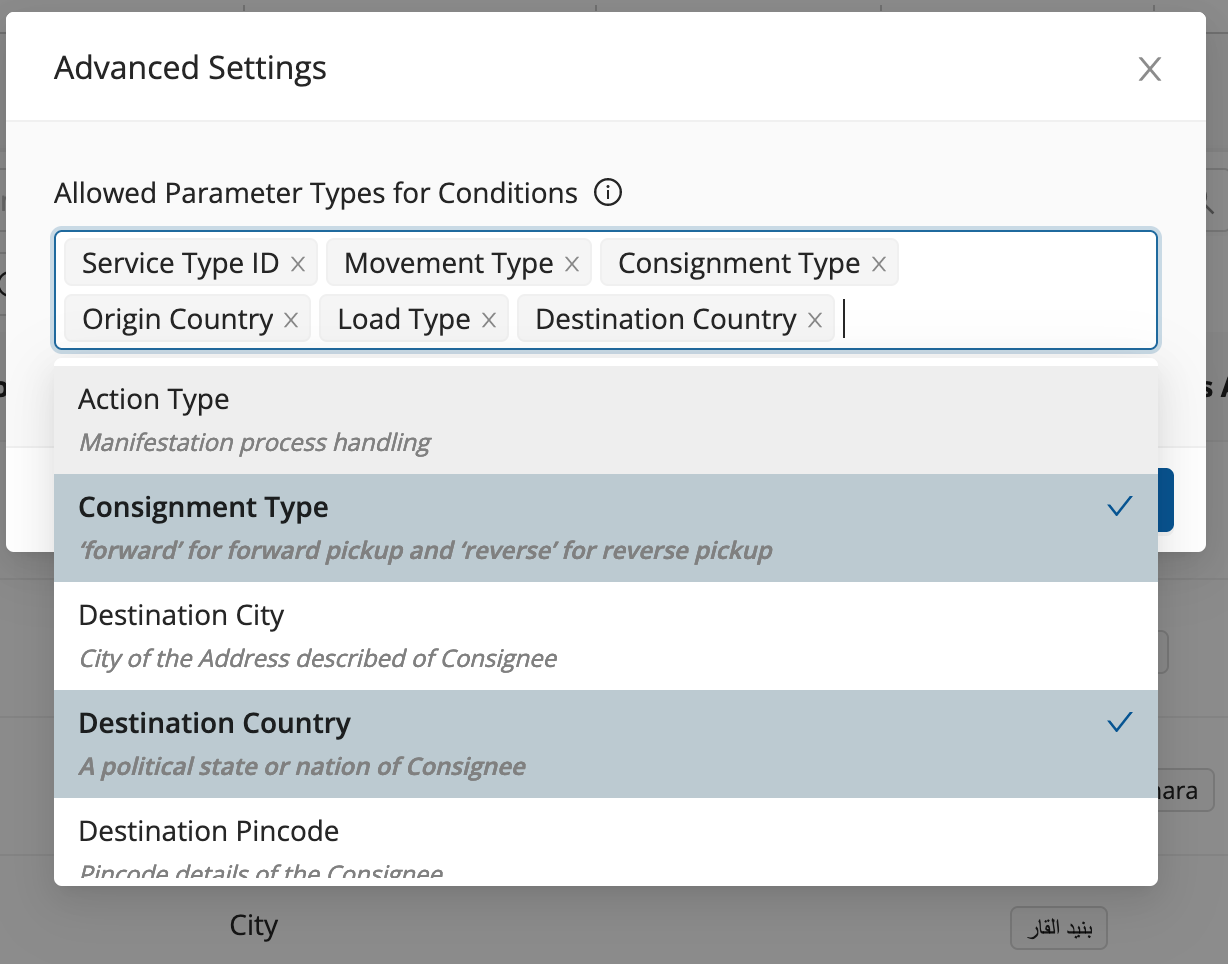Click the info icon beside Allowed Parameter Types
The image size is (1228, 964).
608,192
